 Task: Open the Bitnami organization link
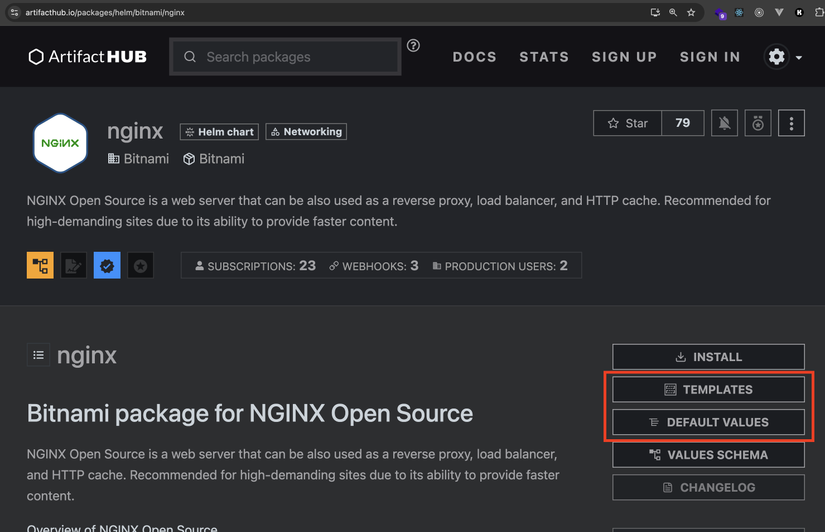138,159
